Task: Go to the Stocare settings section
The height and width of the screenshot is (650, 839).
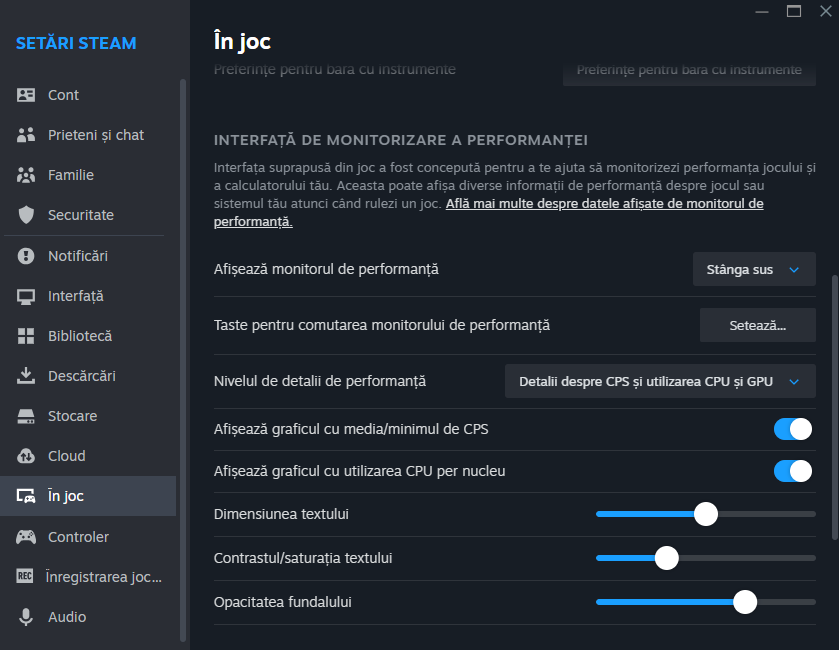Action: click(x=72, y=416)
